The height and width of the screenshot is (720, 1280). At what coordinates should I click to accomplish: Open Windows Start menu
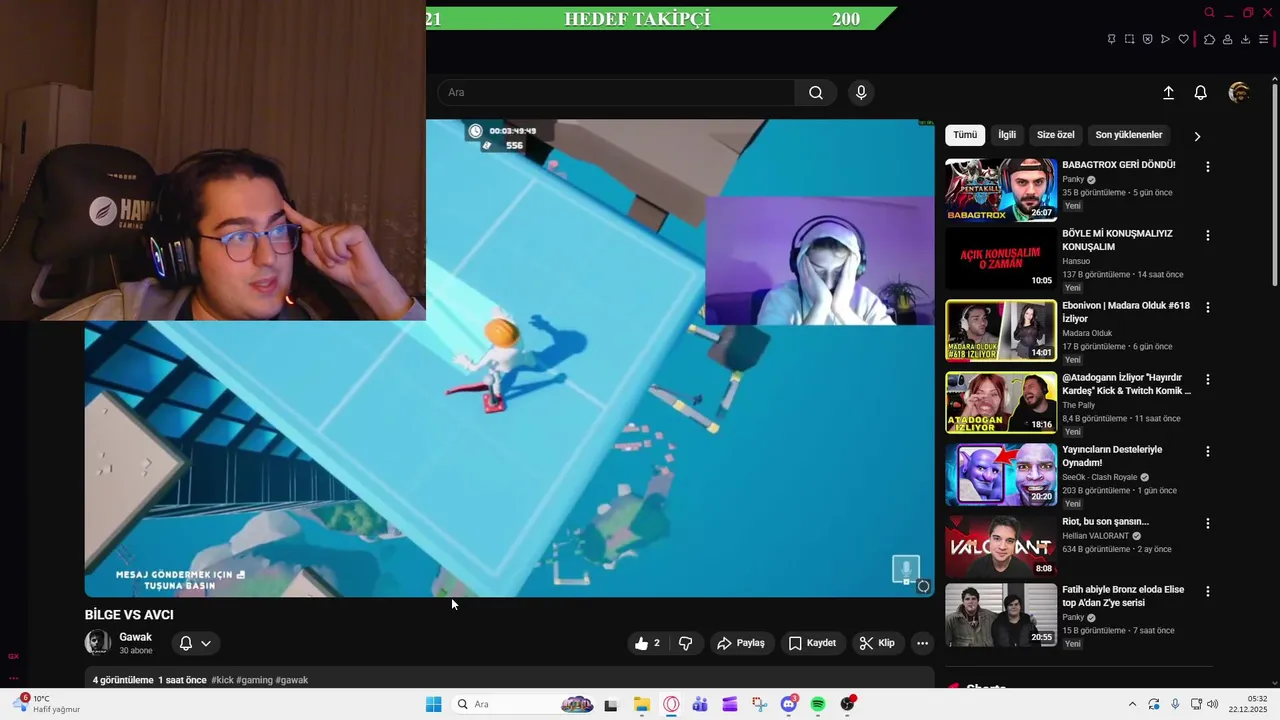point(433,705)
